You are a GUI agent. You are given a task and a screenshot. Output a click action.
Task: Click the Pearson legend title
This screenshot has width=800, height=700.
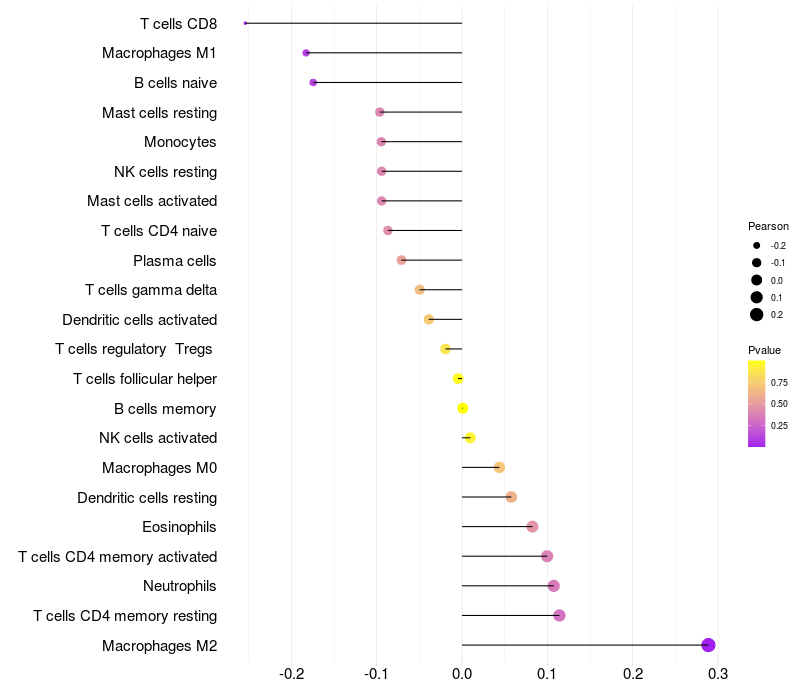[x=768, y=226]
